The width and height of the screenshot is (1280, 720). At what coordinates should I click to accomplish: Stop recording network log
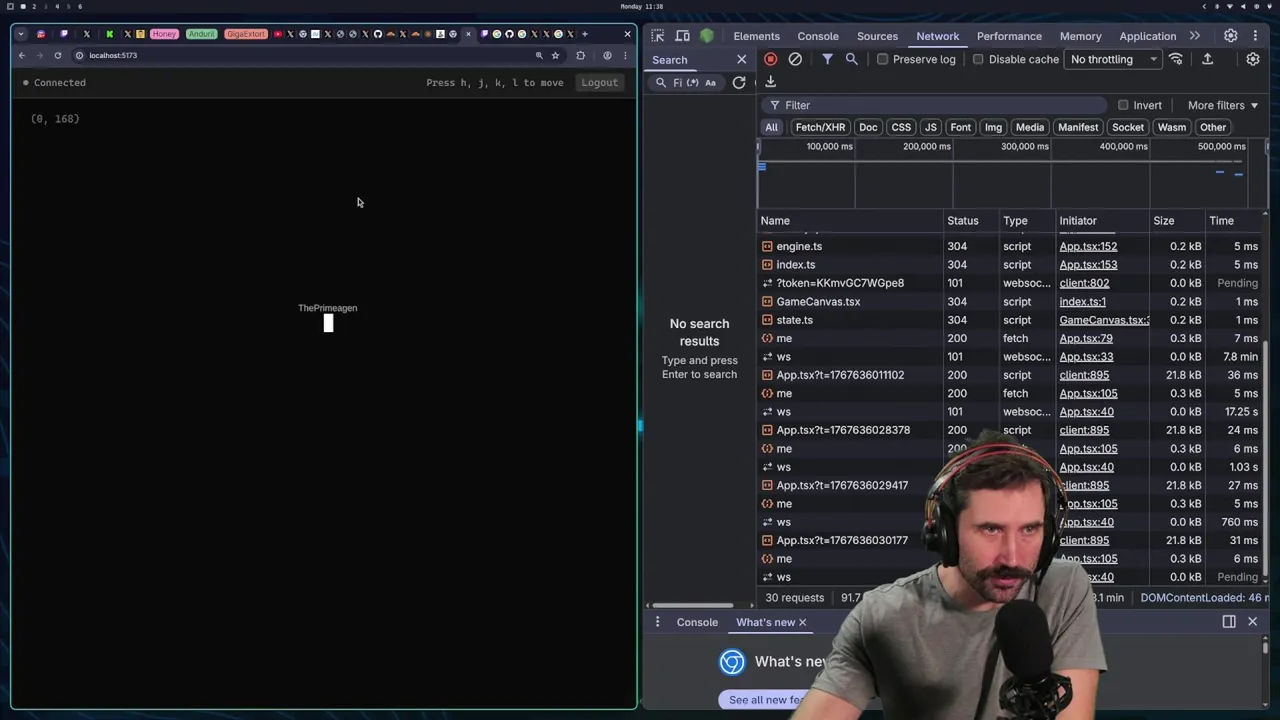770,59
